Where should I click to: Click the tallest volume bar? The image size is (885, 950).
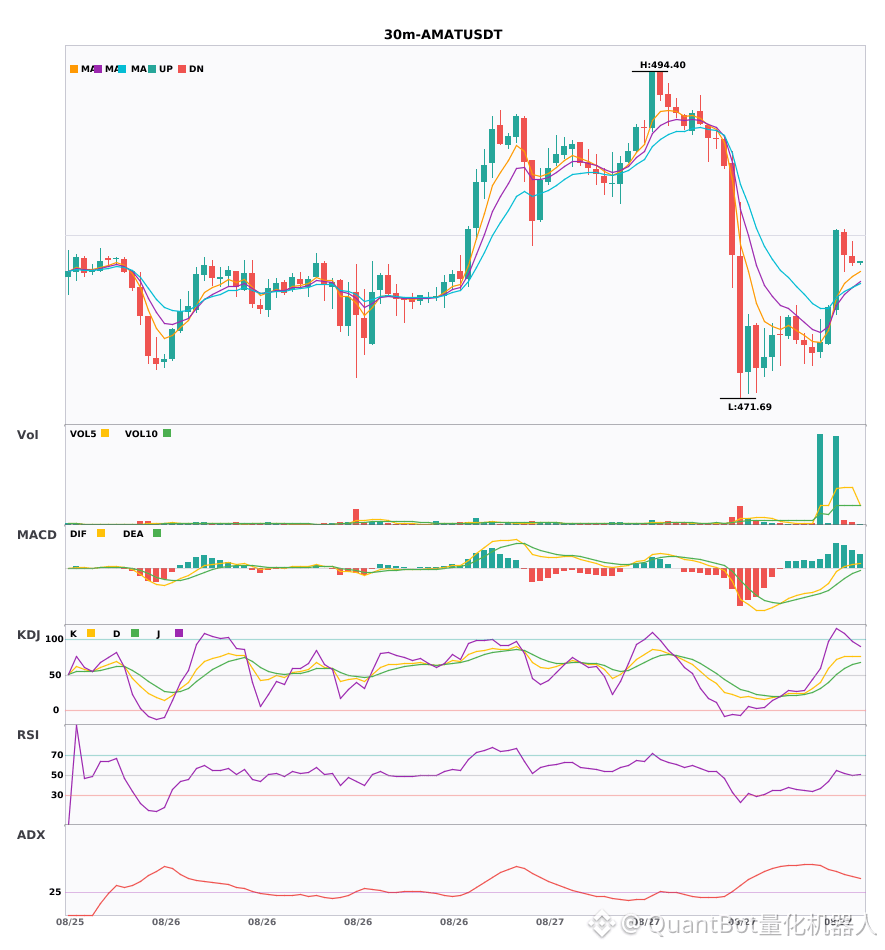coord(820,479)
